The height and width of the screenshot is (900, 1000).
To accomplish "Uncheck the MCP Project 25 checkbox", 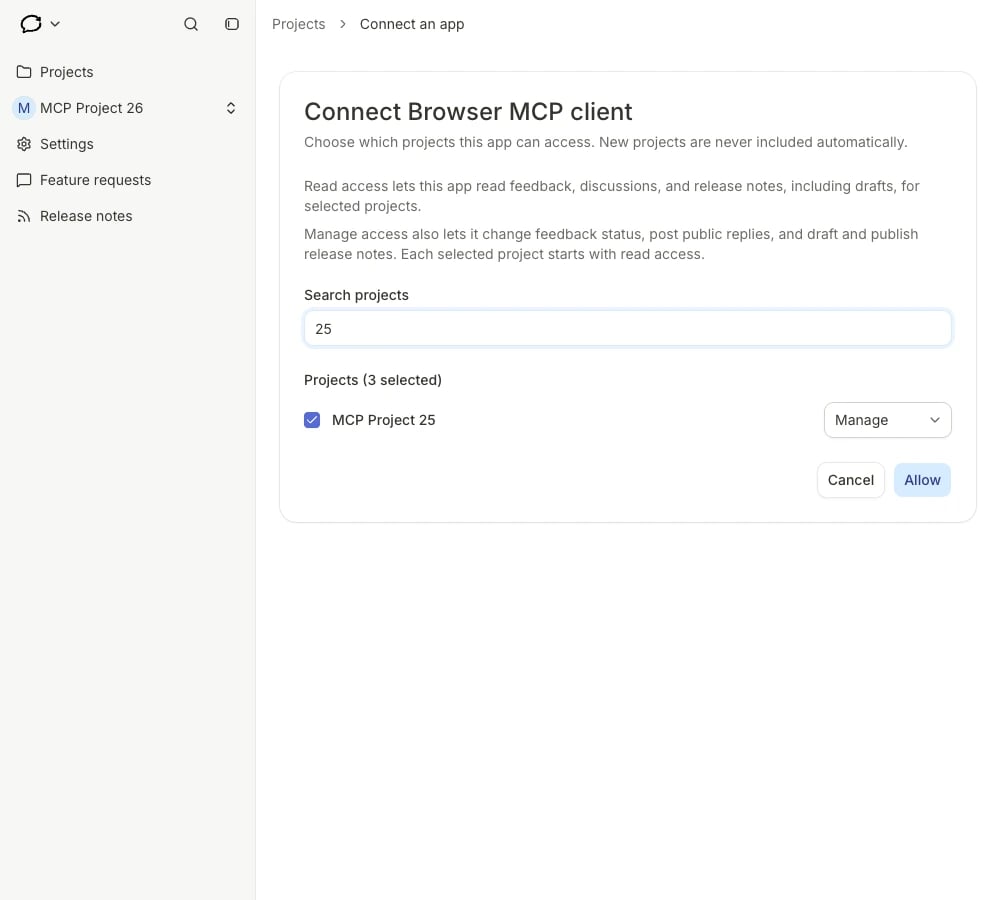I will 312,420.
